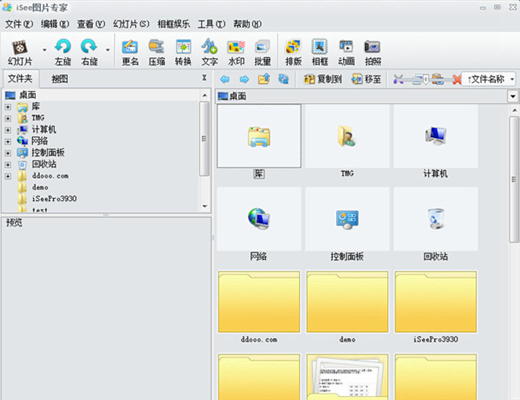Select iSeePro3930 in the folder tree

tap(54, 199)
